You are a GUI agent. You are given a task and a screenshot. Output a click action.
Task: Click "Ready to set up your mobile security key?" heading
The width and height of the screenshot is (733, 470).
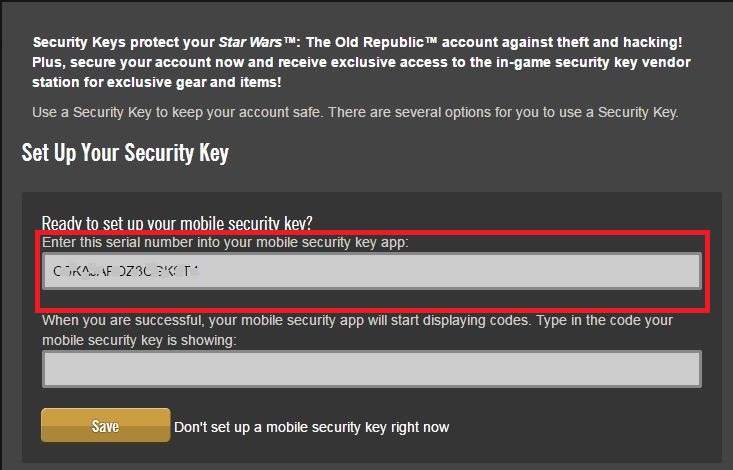click(x=177, y=223)
